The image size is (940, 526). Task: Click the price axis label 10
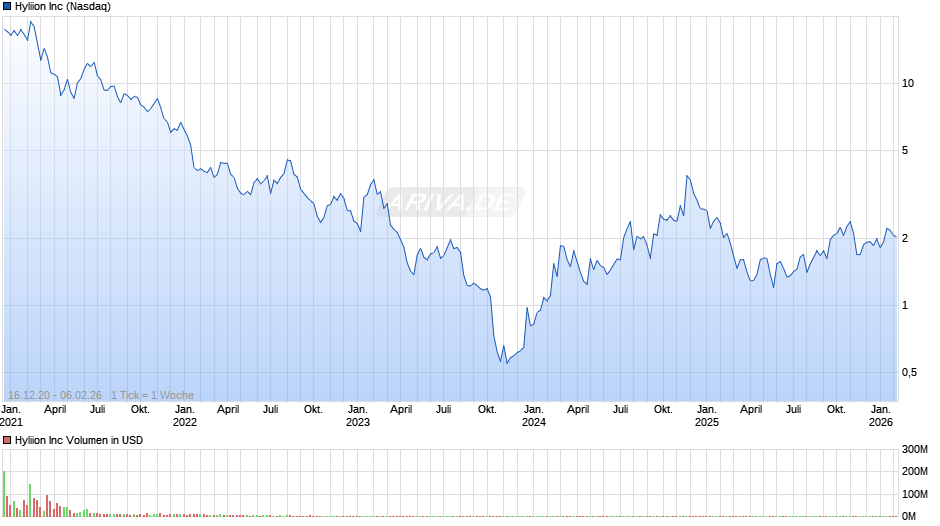(908, 83)
